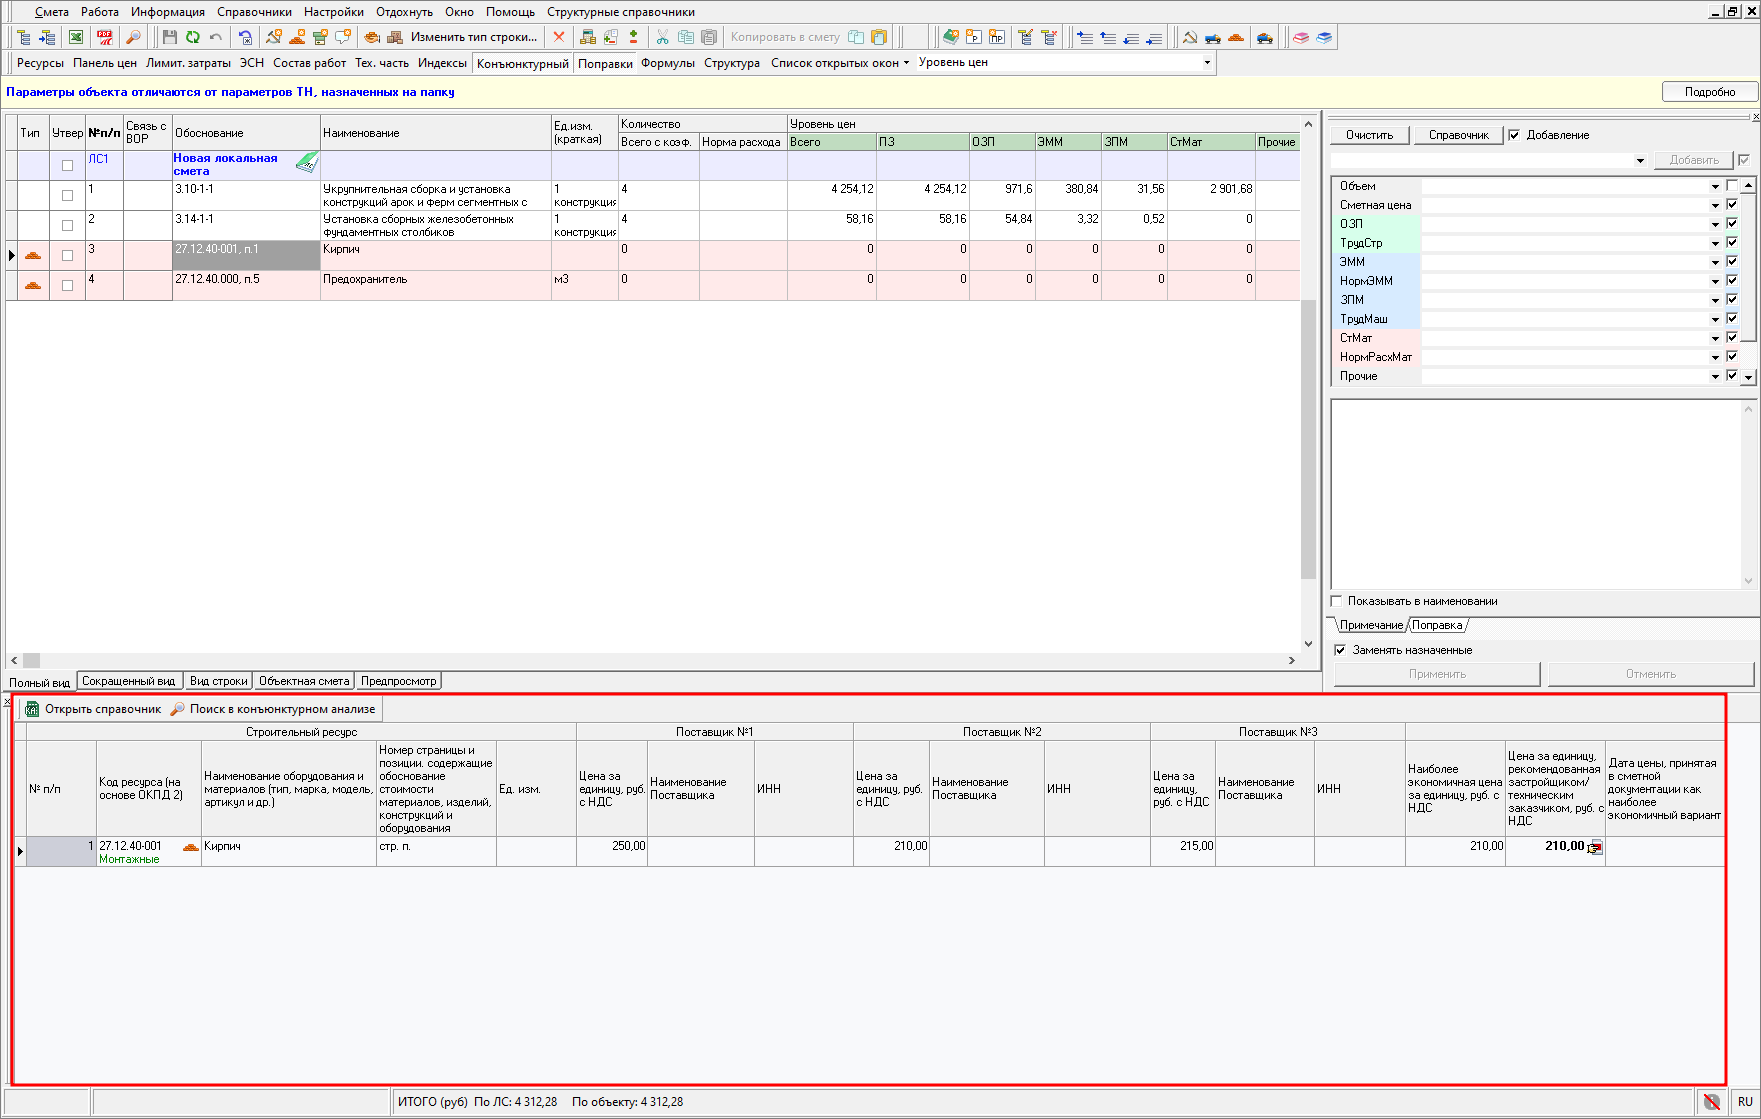Open the Уровень цен dropdown
Viewport: 1761px width, 1119px height.
pyautogui.click(x=1207, y=62)
